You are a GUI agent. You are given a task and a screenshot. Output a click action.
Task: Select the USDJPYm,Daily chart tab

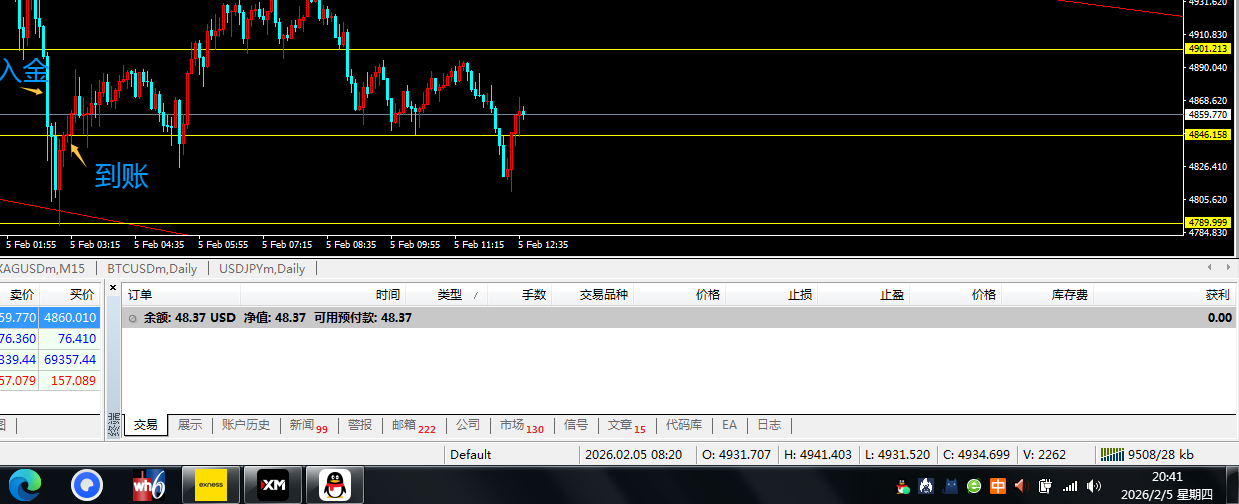pos(261,268)
